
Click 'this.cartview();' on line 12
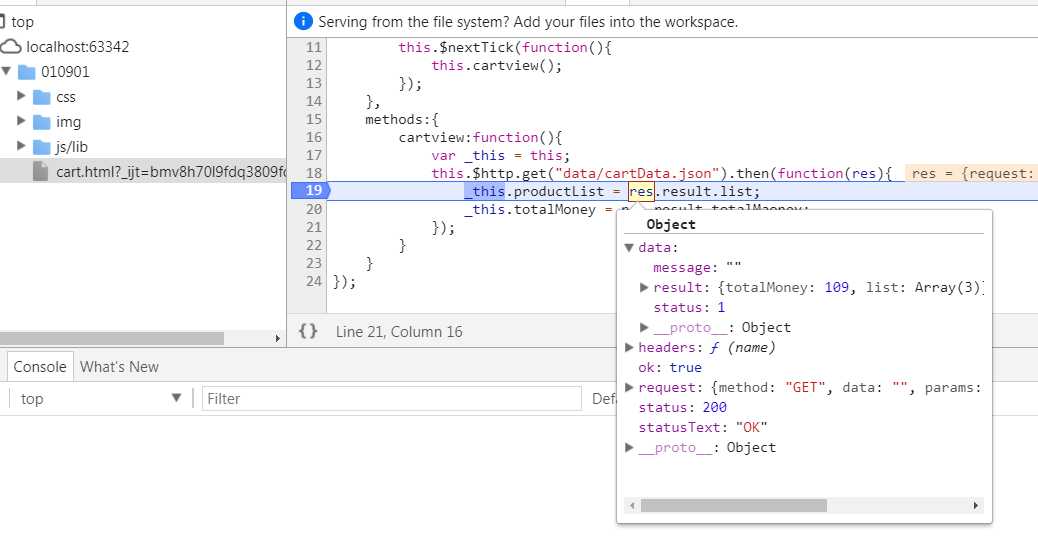point(496,66)
